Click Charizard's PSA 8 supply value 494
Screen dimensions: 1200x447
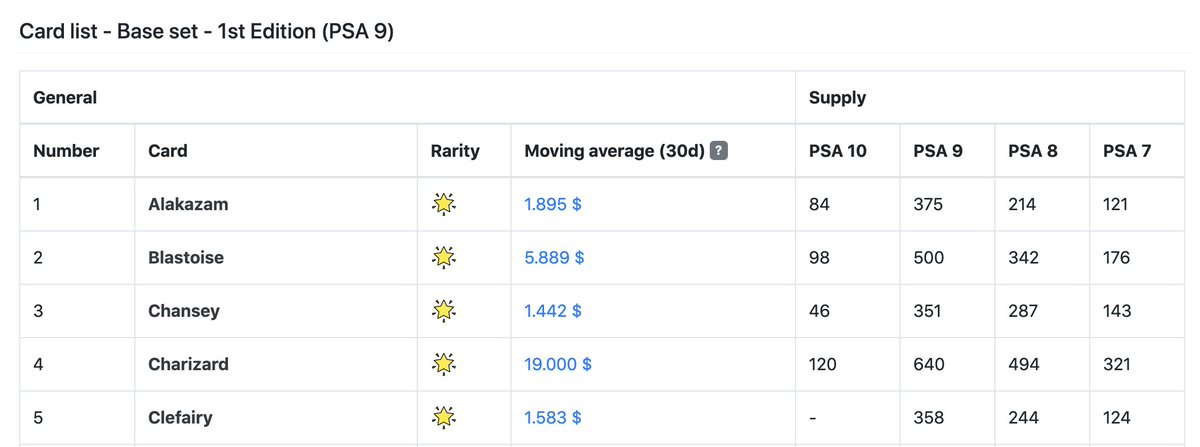1024,364
